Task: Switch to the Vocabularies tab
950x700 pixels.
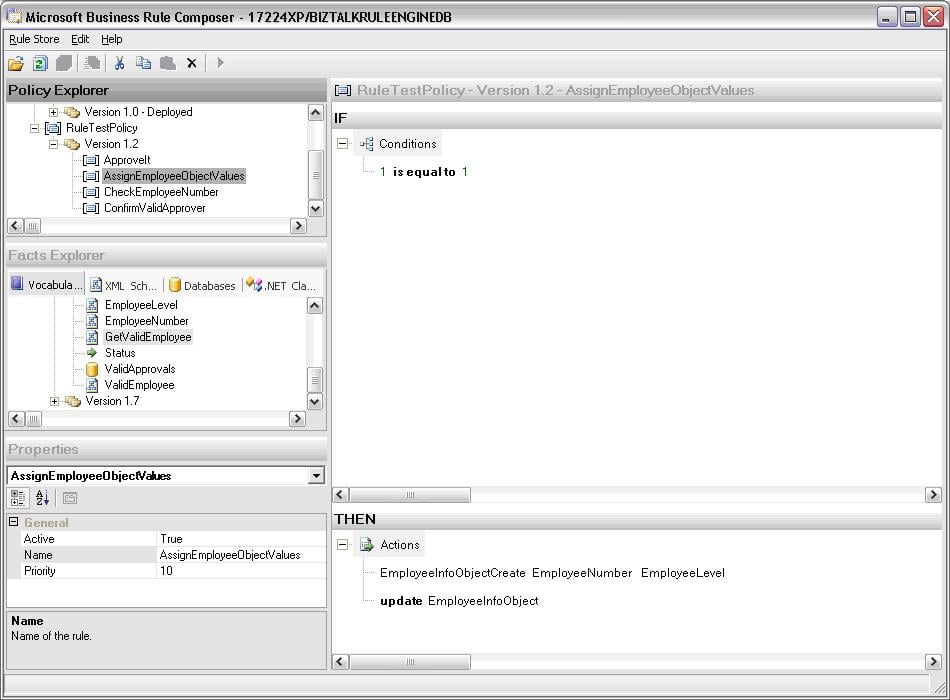Action: pos(47,285)
